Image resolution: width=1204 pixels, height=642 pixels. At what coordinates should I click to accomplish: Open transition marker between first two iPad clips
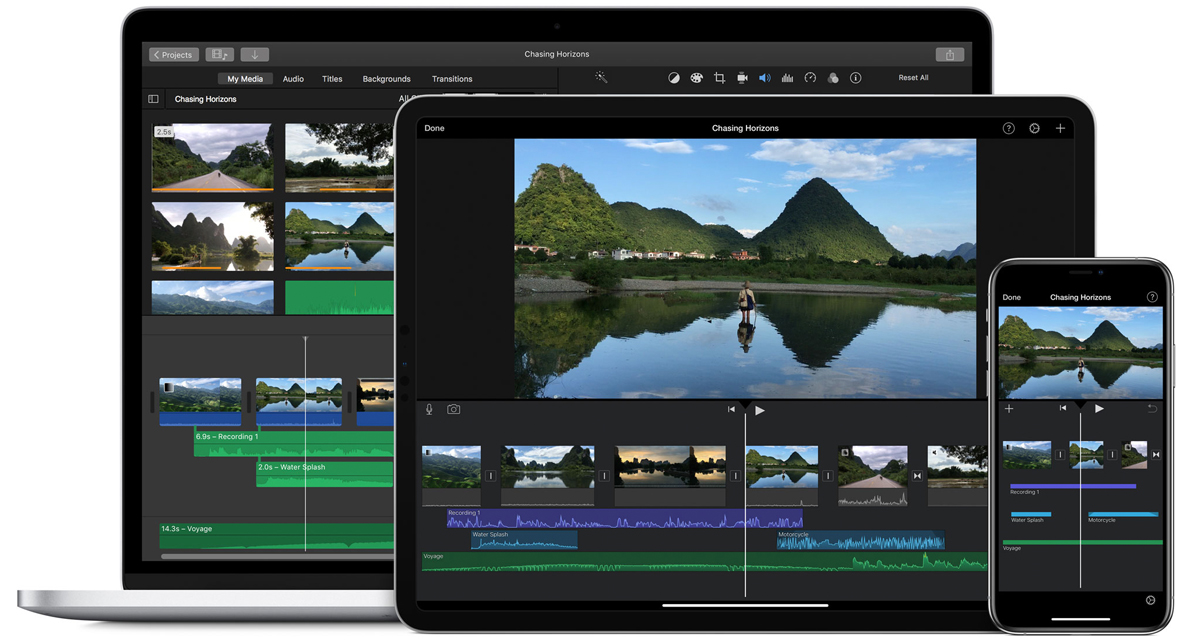pos(491,476)
